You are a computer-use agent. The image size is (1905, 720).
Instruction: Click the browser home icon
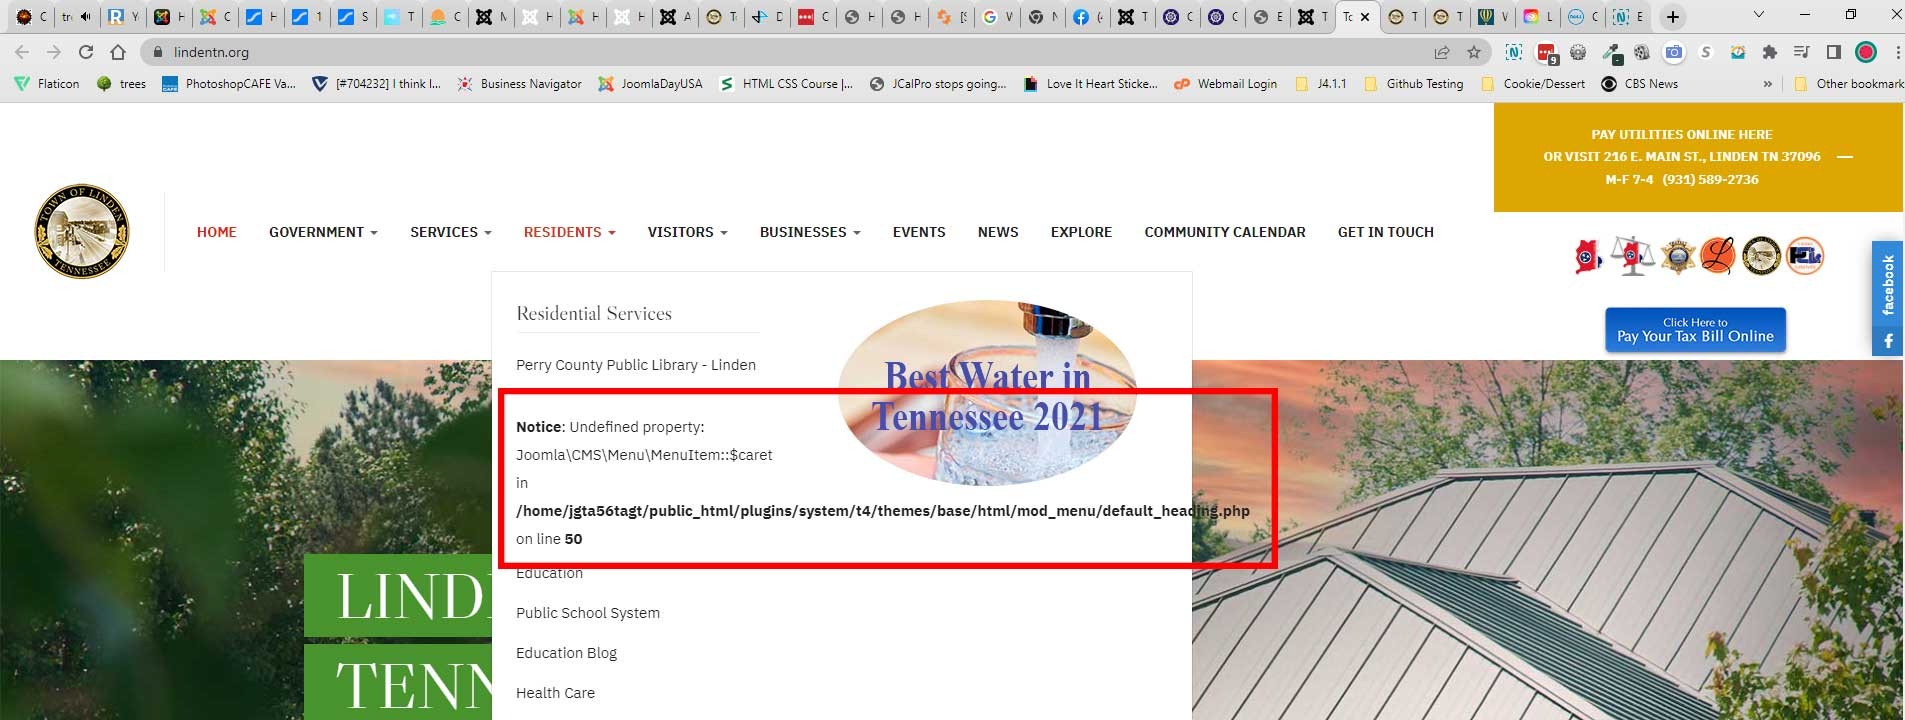pyautogui.click(x=118, y=52)
